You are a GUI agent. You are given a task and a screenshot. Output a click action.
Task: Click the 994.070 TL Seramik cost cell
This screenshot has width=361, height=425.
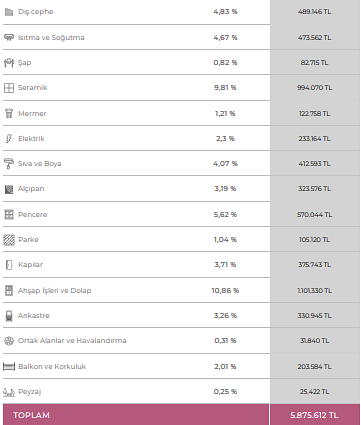click(x=315, y=88)
